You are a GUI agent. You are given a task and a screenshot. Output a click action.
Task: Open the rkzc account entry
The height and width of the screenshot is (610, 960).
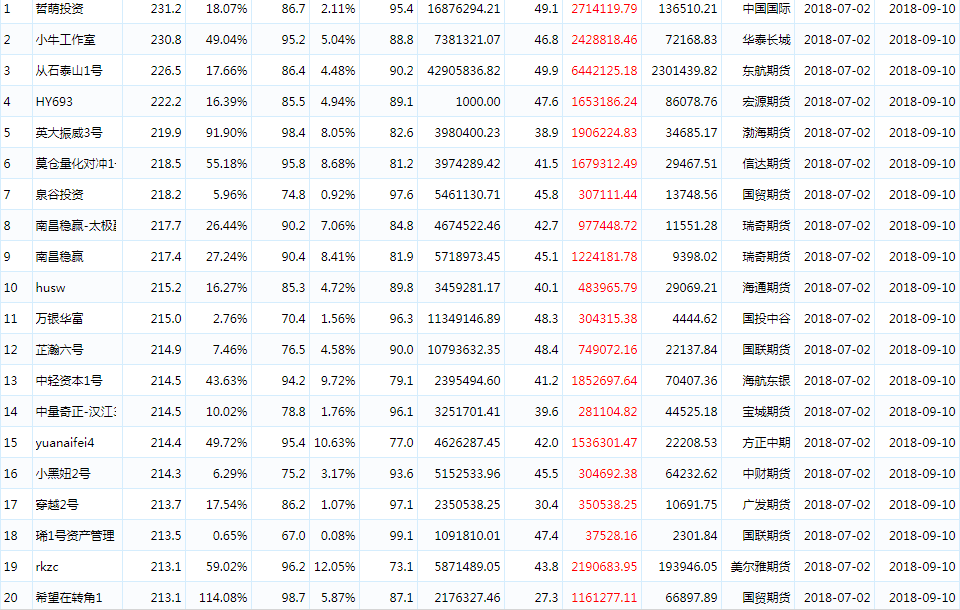47,567
